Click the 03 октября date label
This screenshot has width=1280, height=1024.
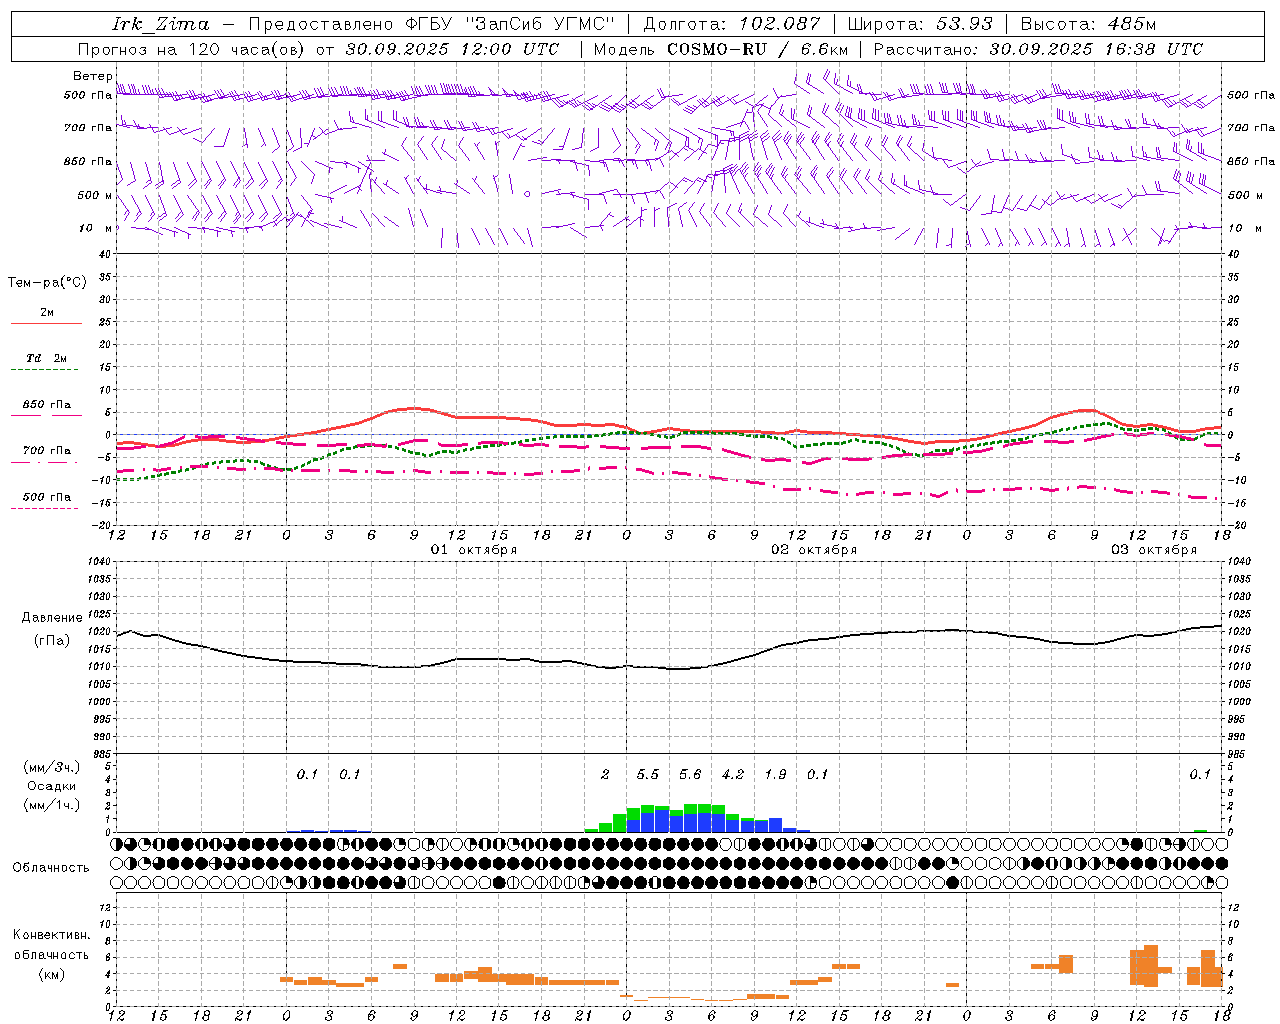point(1154,549)
